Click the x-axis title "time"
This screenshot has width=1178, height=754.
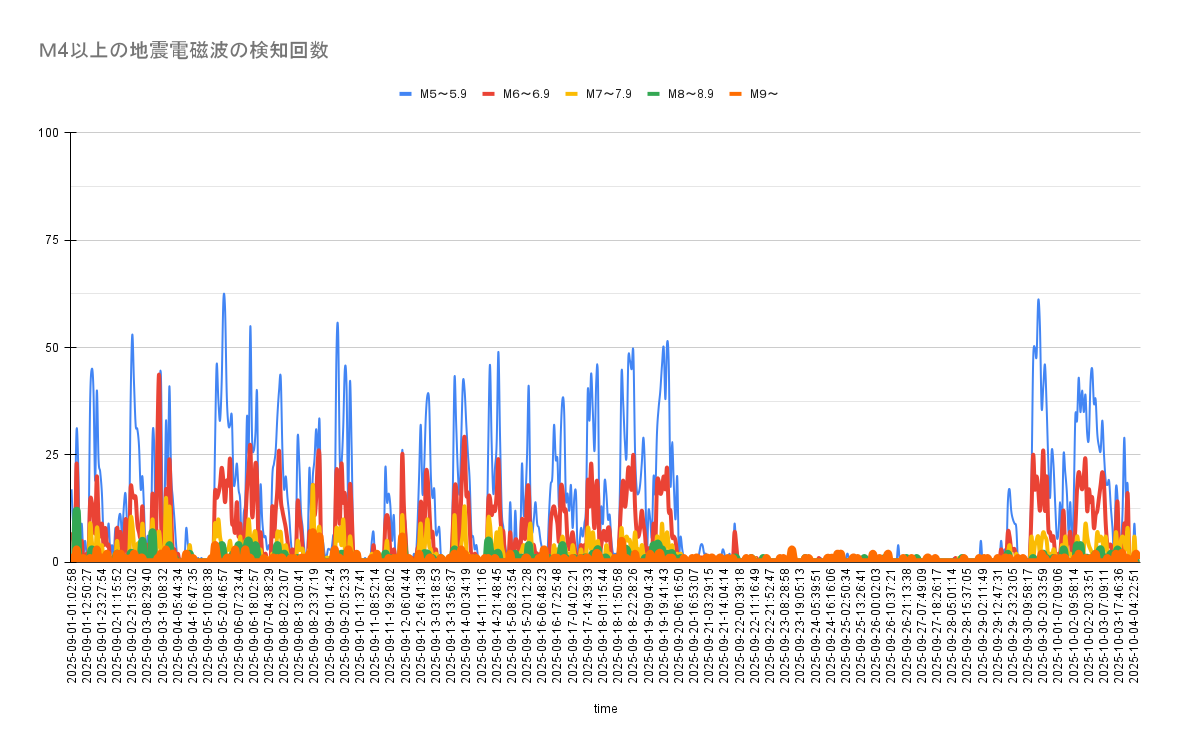(605, 709)
